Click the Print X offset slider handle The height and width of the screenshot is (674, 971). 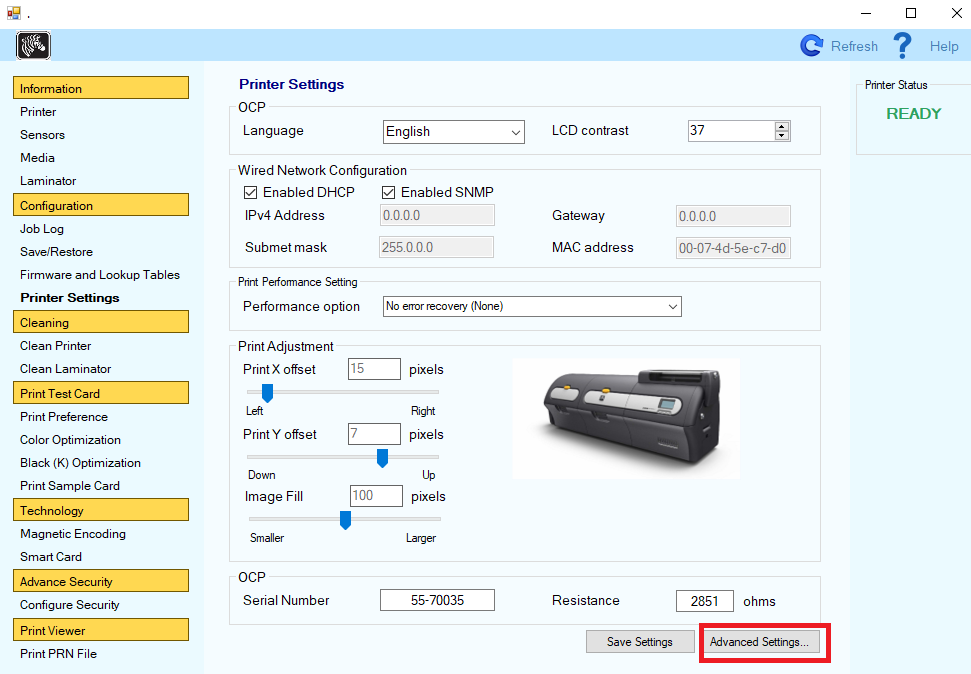point(266,392)
